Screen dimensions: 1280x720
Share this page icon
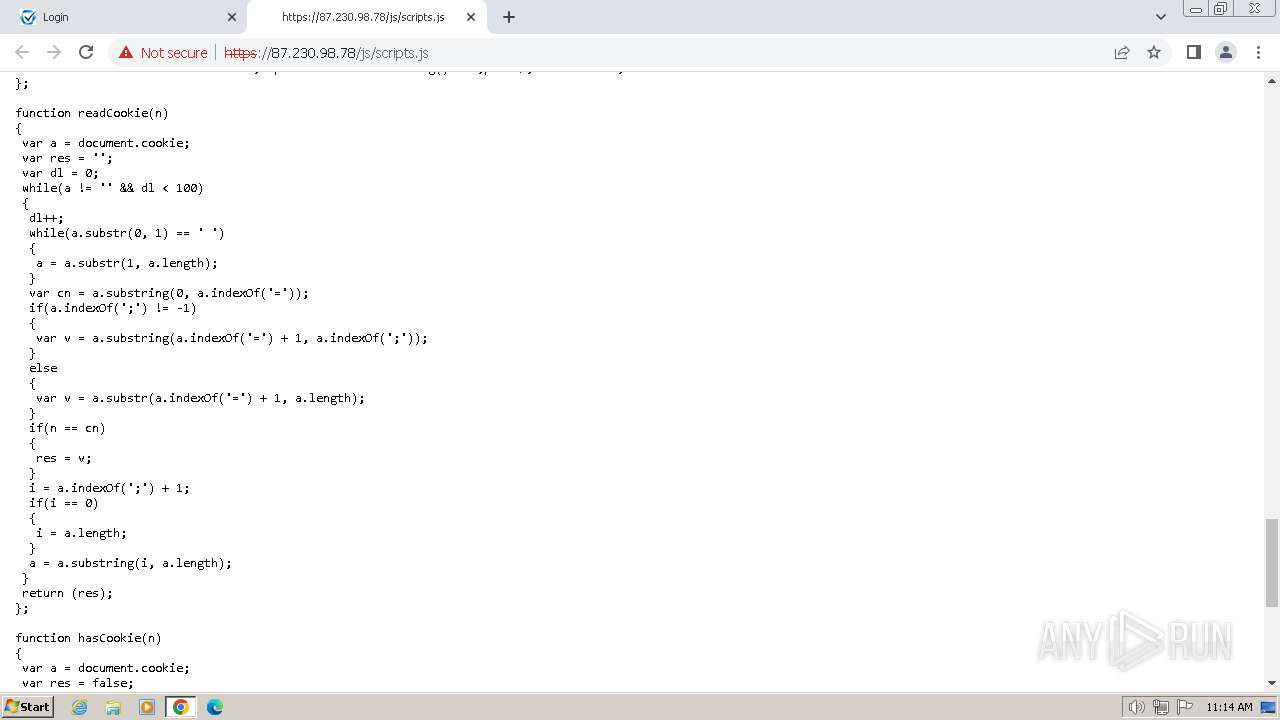1122,52
